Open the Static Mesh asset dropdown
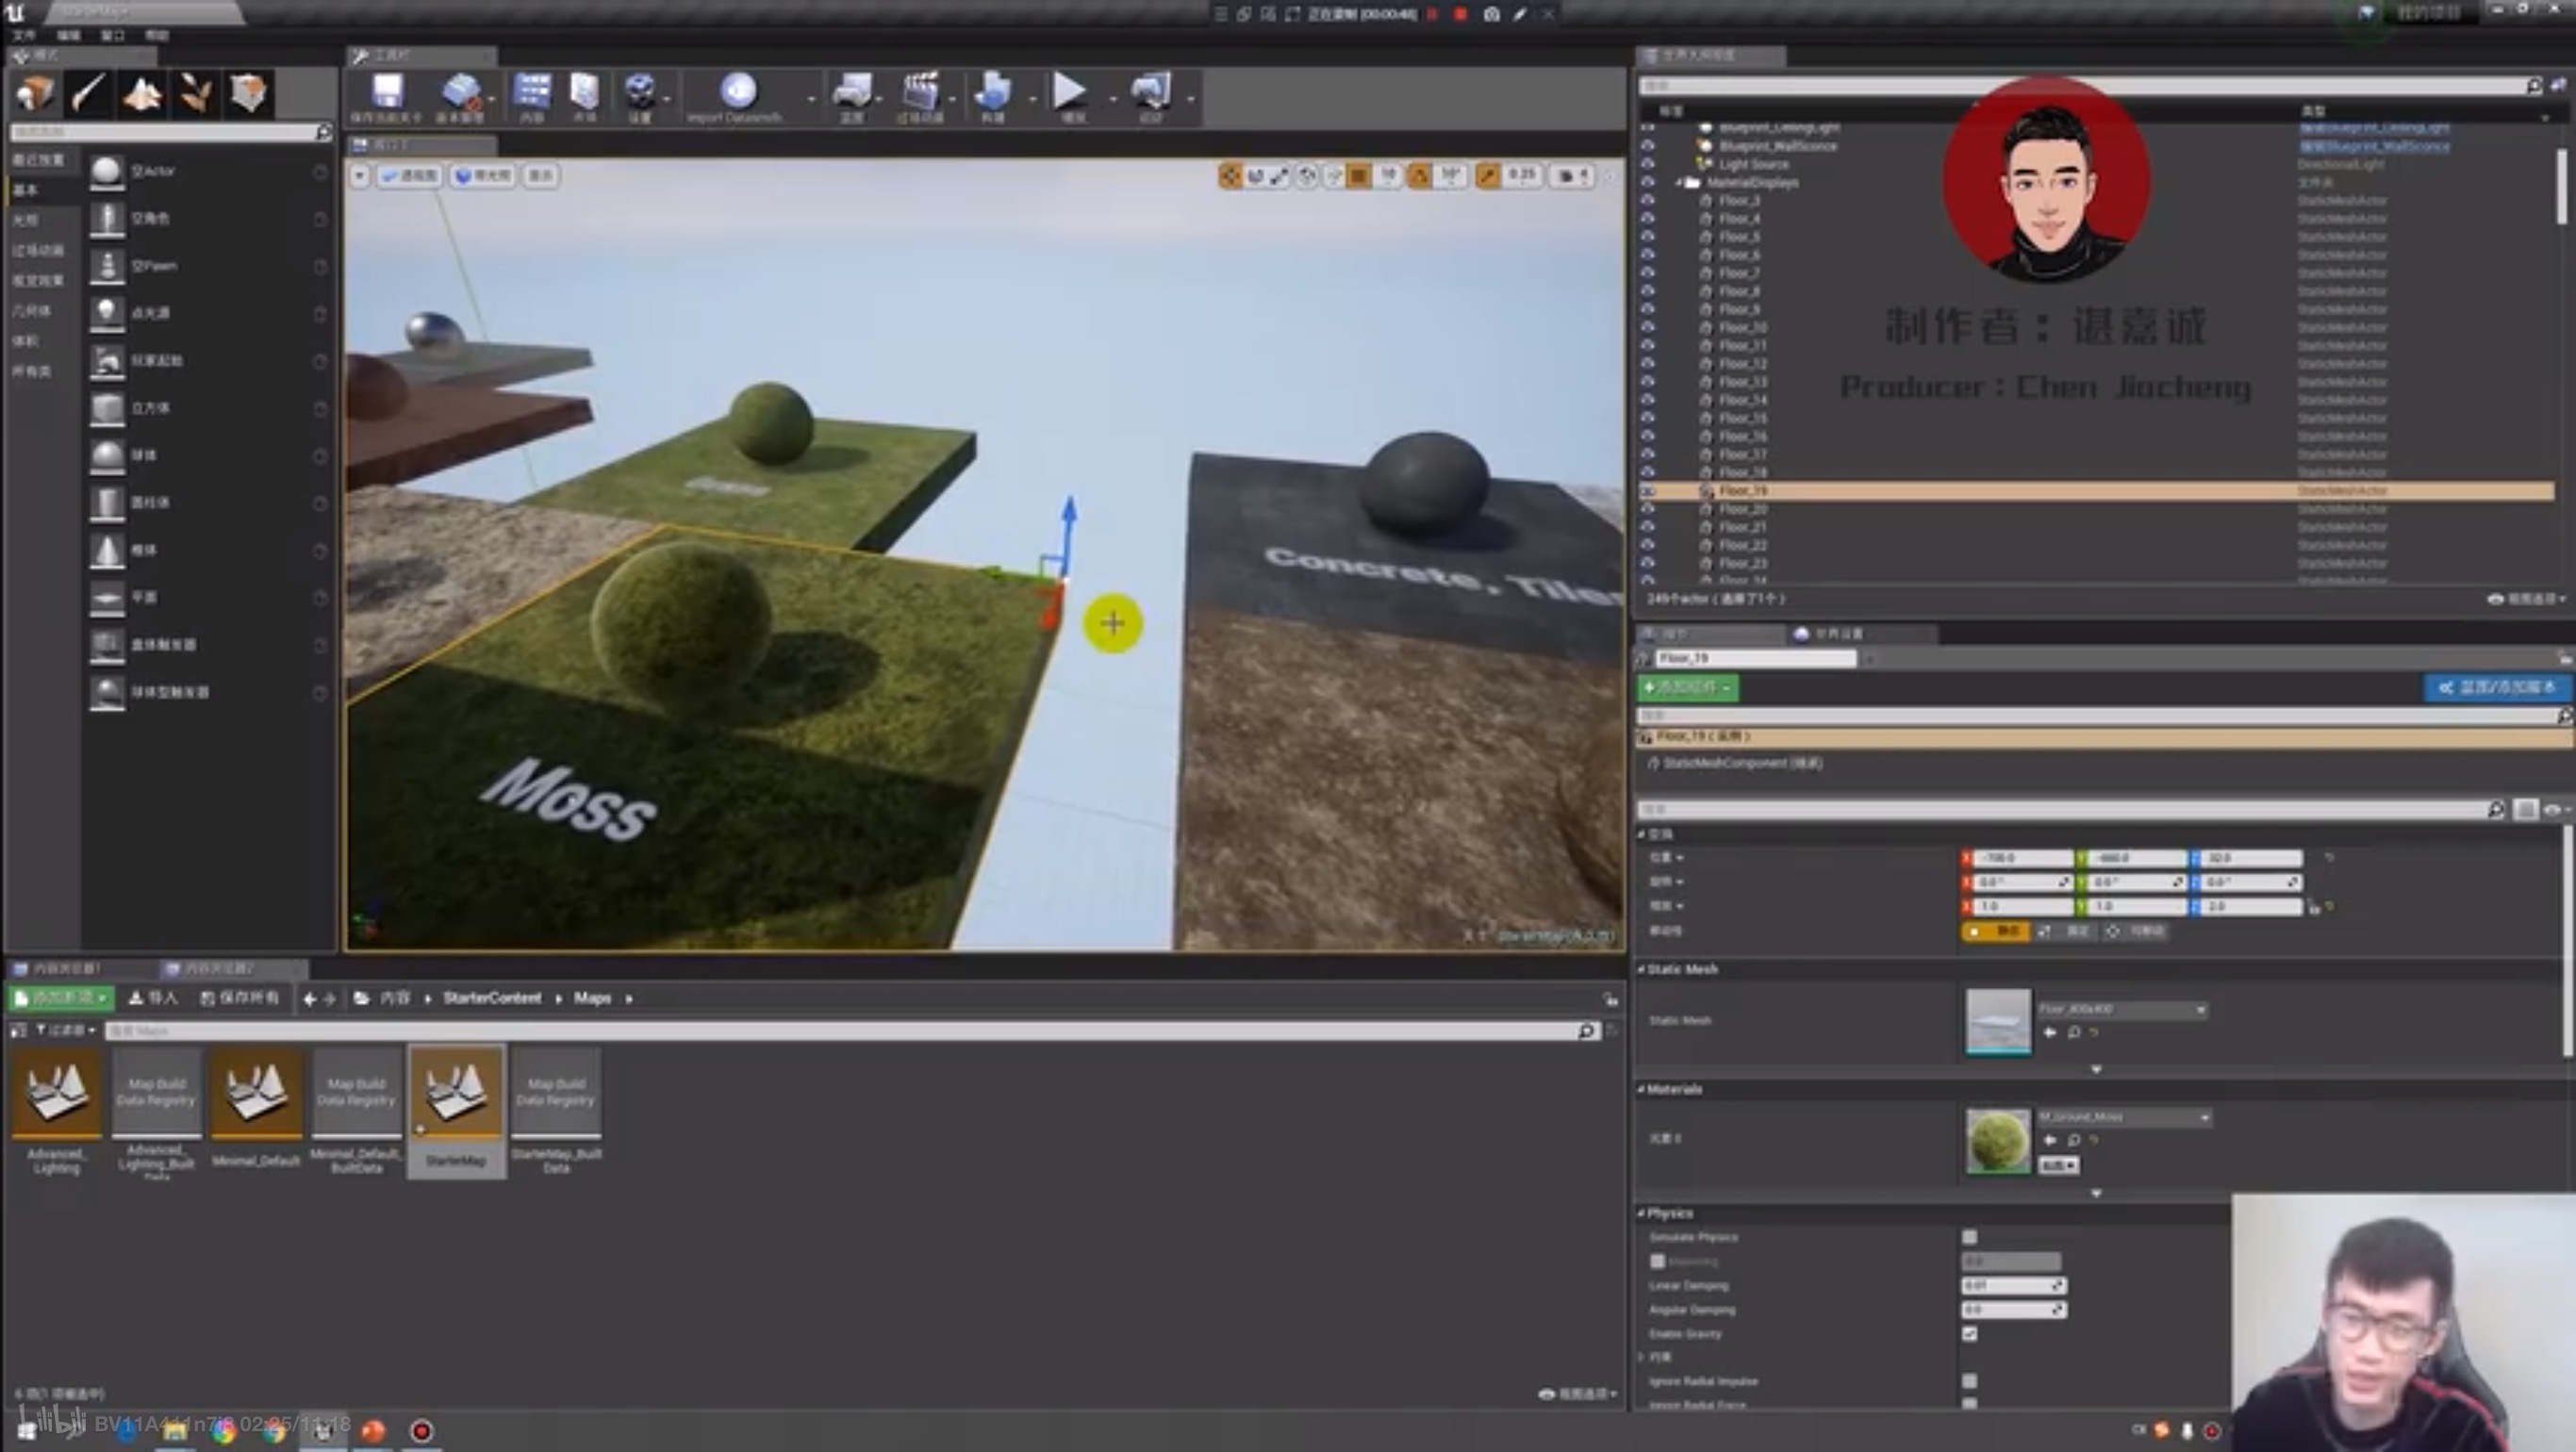This screenshot has height=1452, width=2576. coord(2122,1010)
